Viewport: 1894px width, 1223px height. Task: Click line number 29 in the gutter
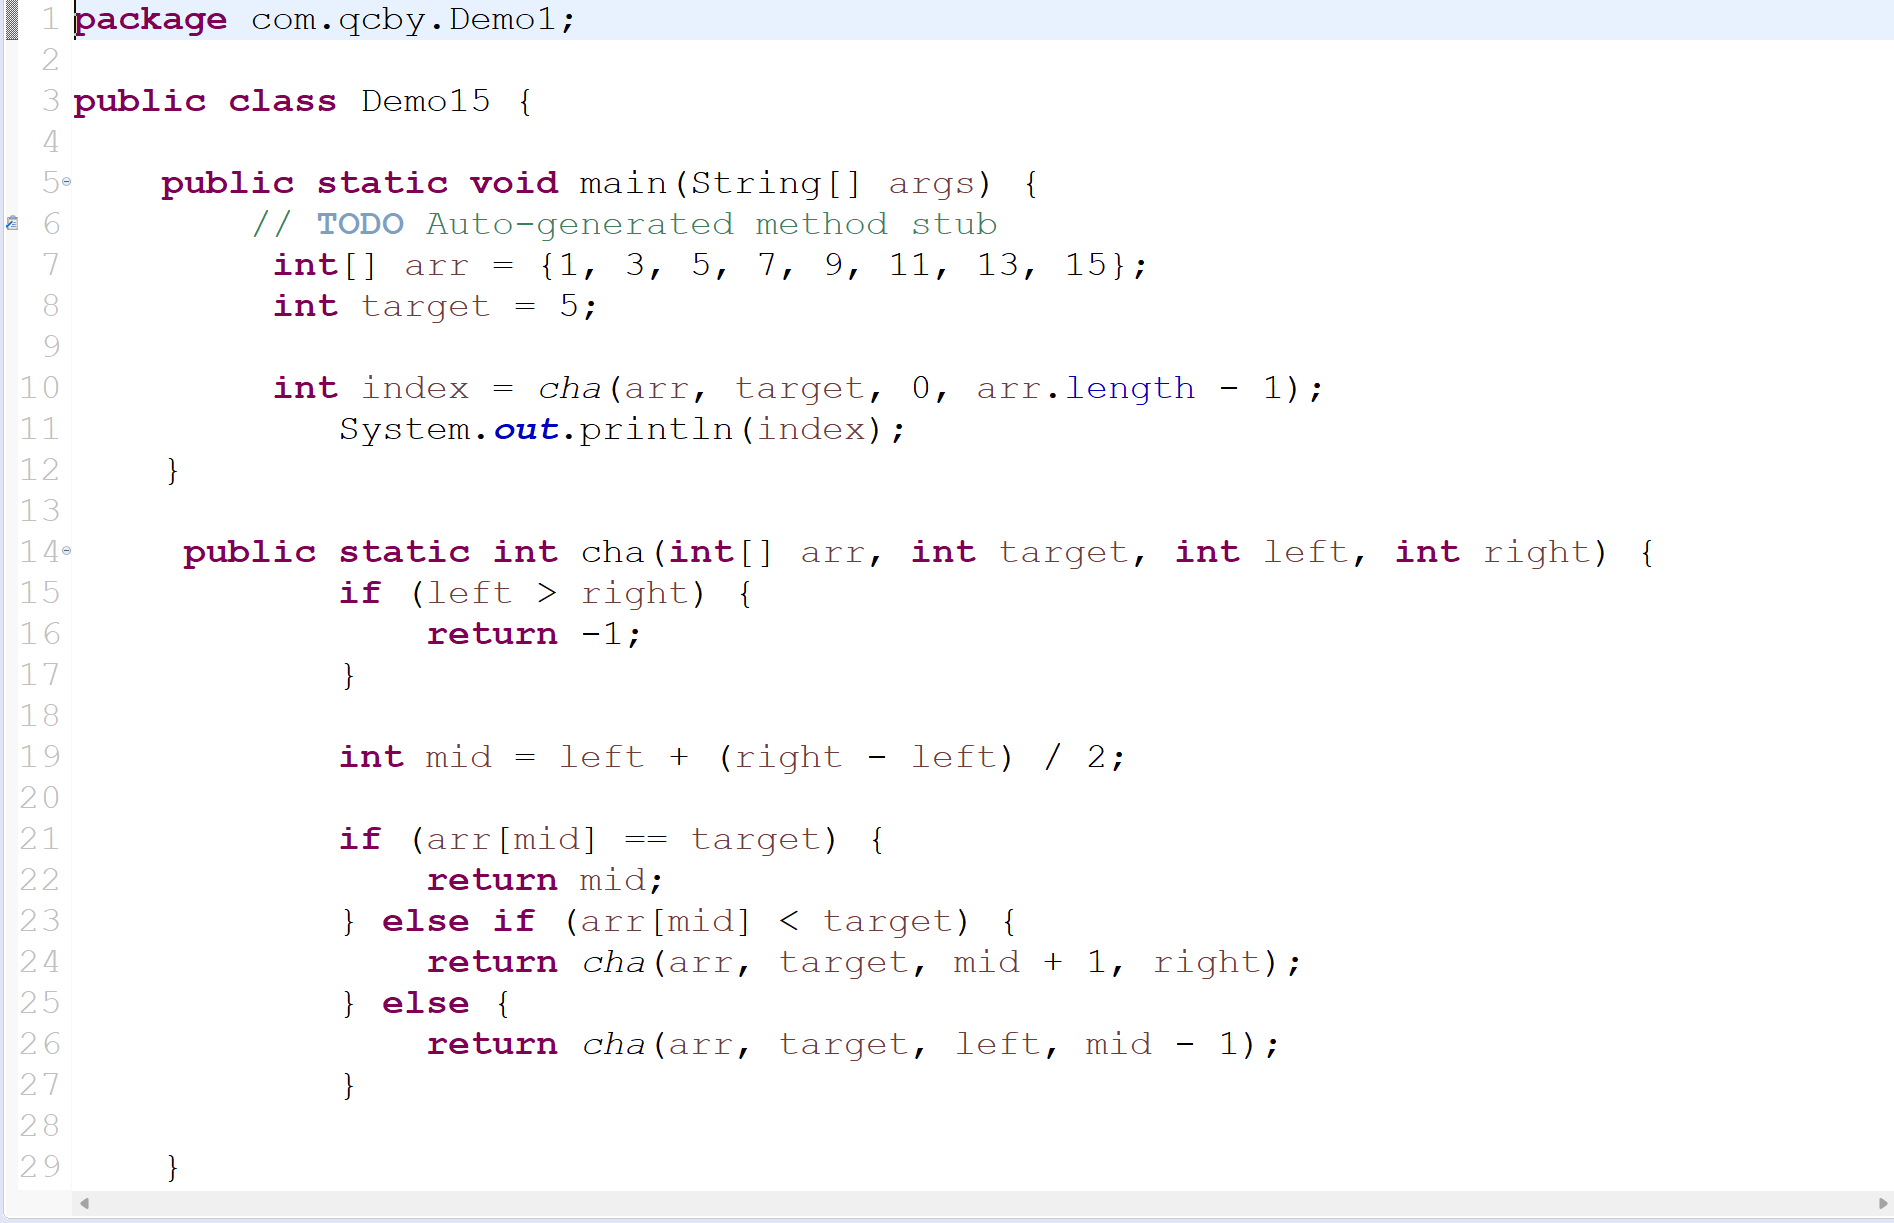[40, 1167]
